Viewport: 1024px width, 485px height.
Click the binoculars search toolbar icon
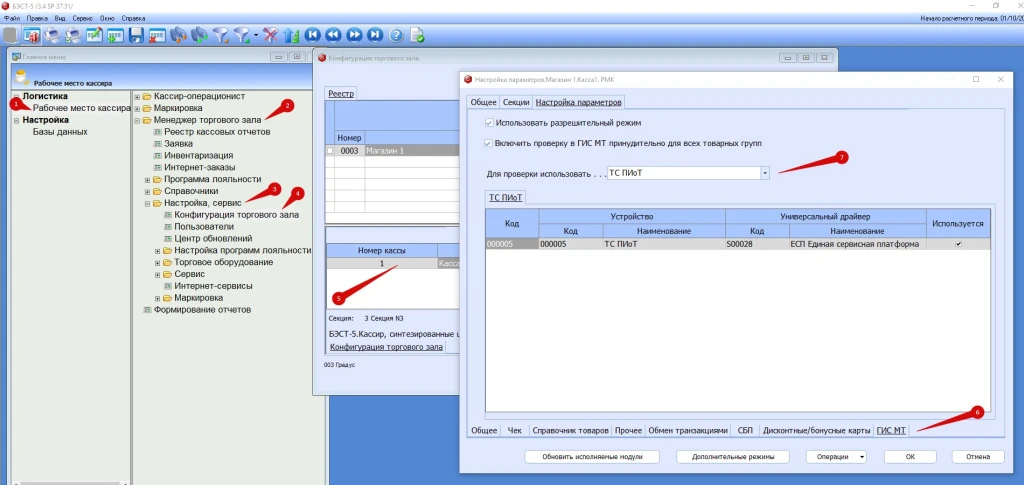click(x=178, y=35)
